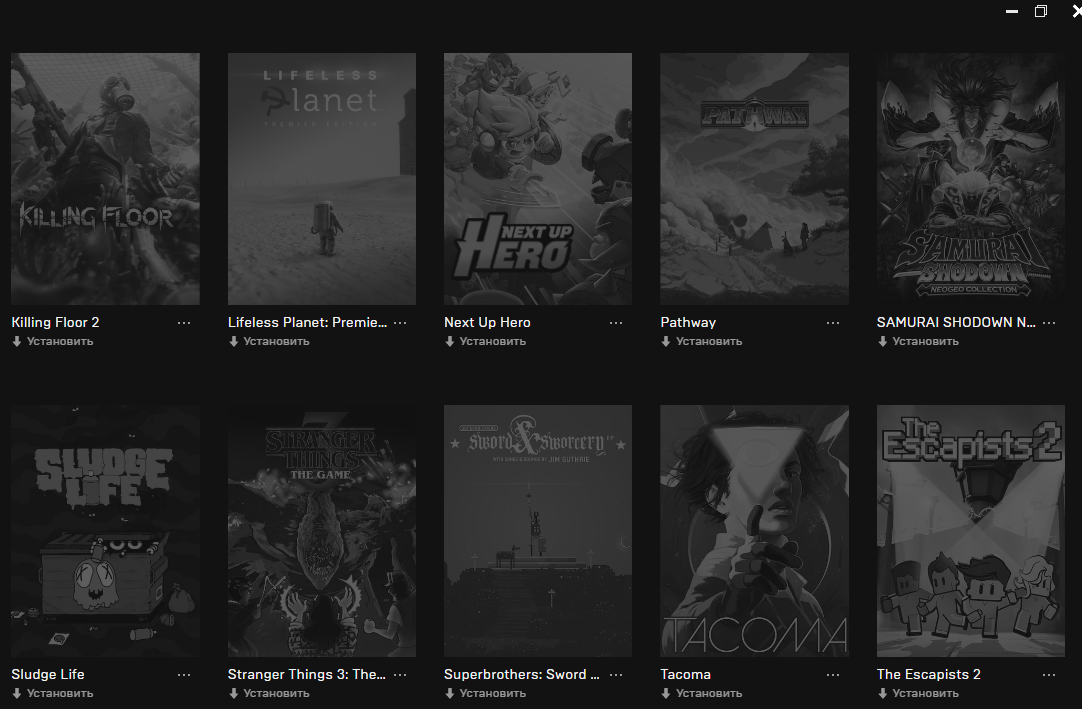Screen dimensions: 1082x709
Task: Open the three-dot menu for Stranger Things 3
Action: click(x=400, y=675)
